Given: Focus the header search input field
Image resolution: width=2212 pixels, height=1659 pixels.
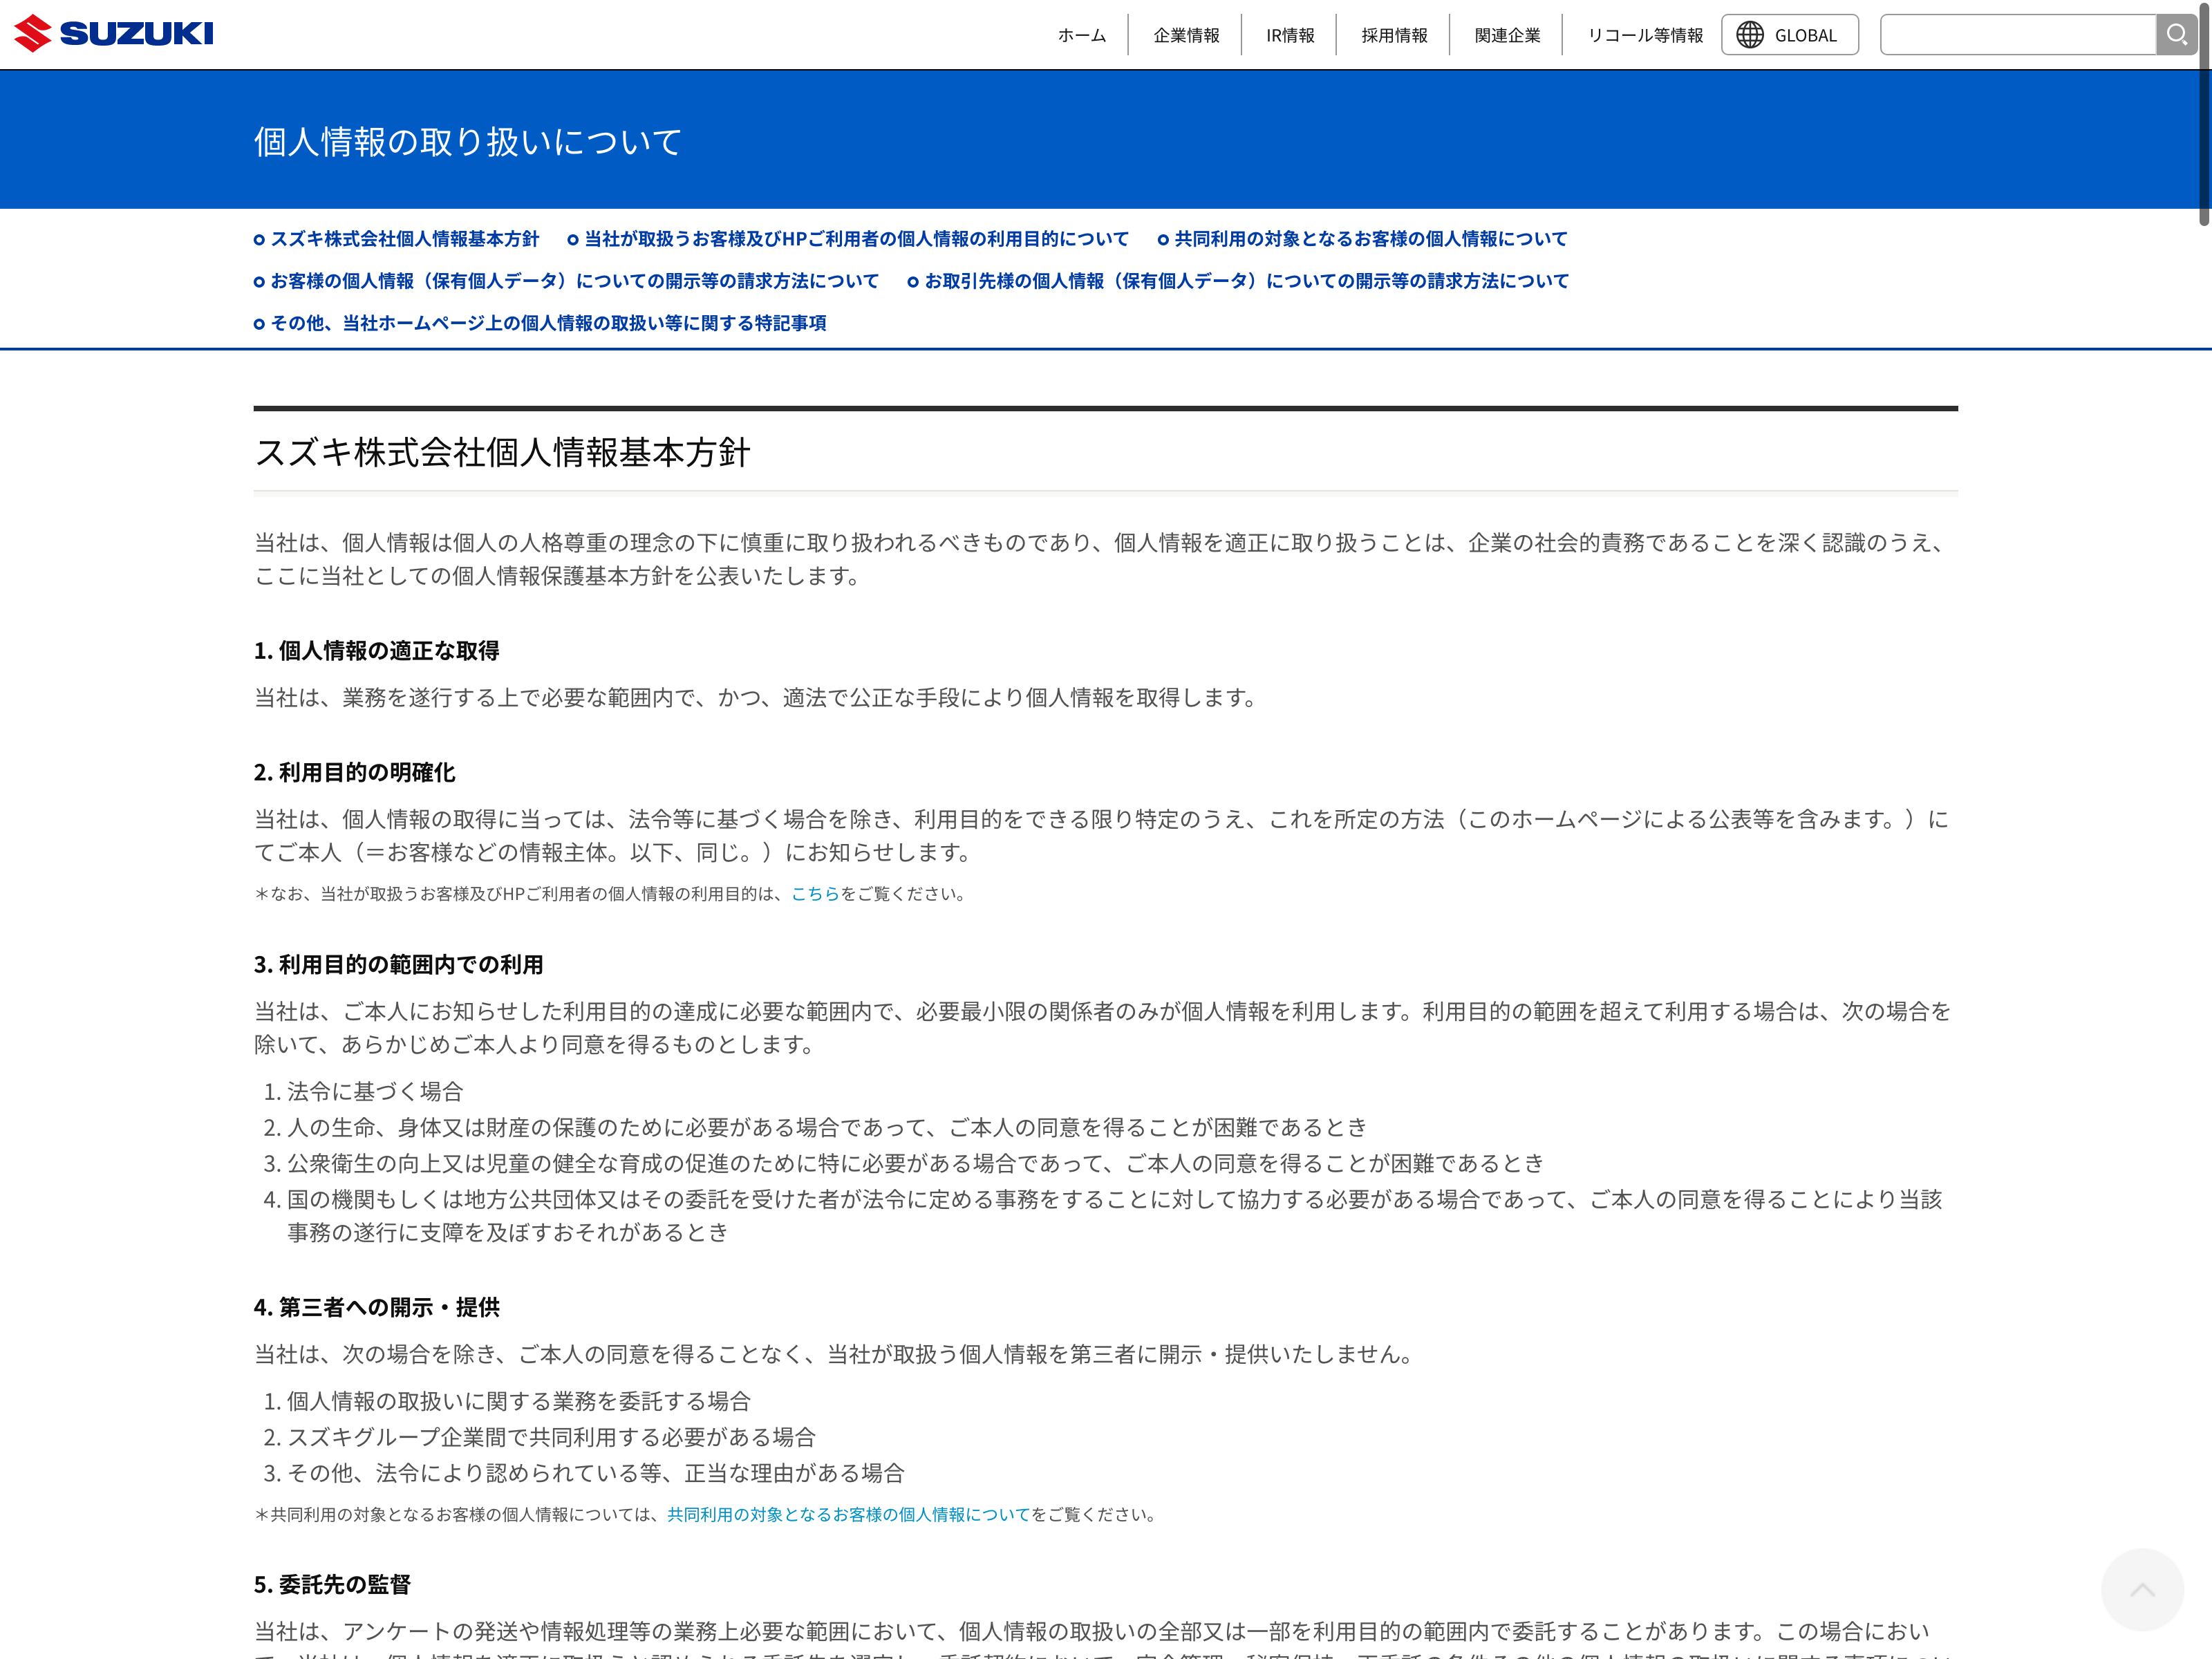Looking at the screenshot, I should pyautogui.click(x=2017, y=35).
